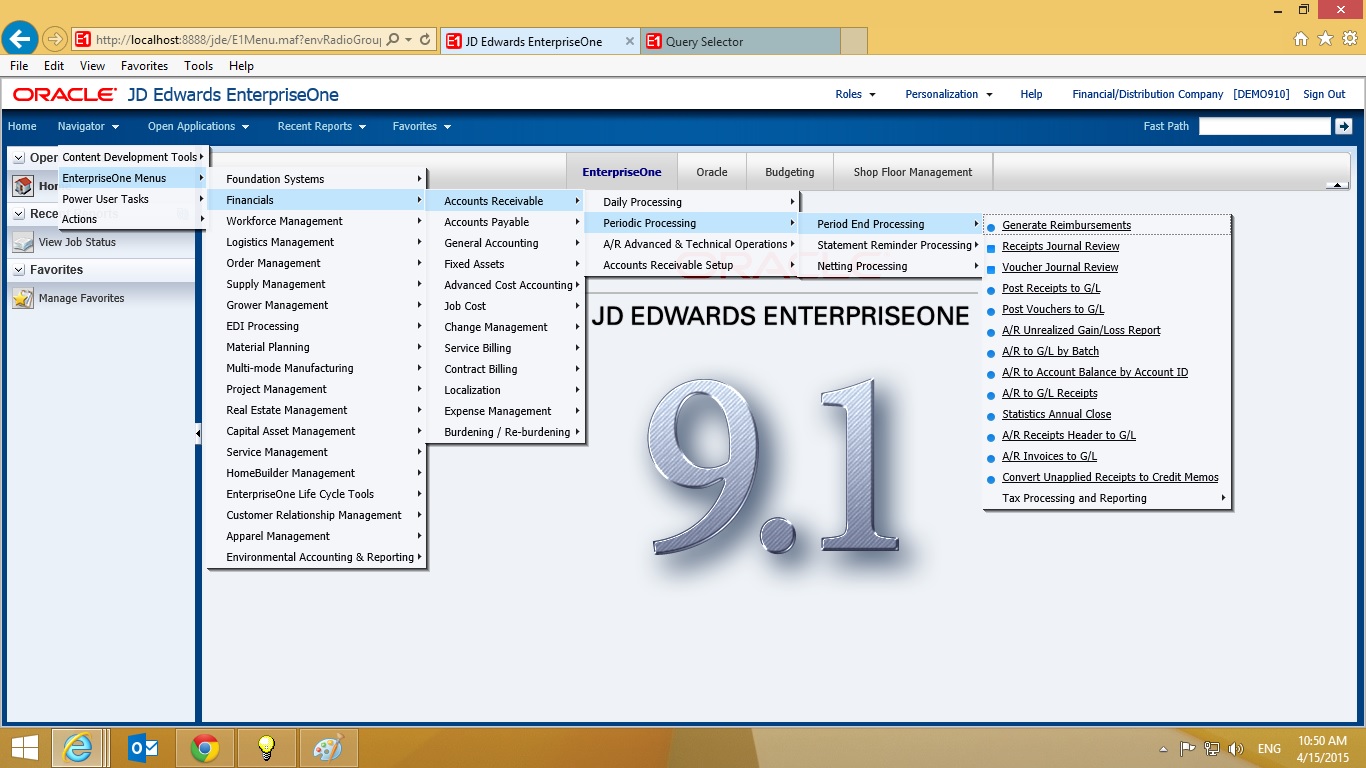Click the browser home icon
The width and height of the screenshot is (1366, 768).
[x=1301, y=39]
